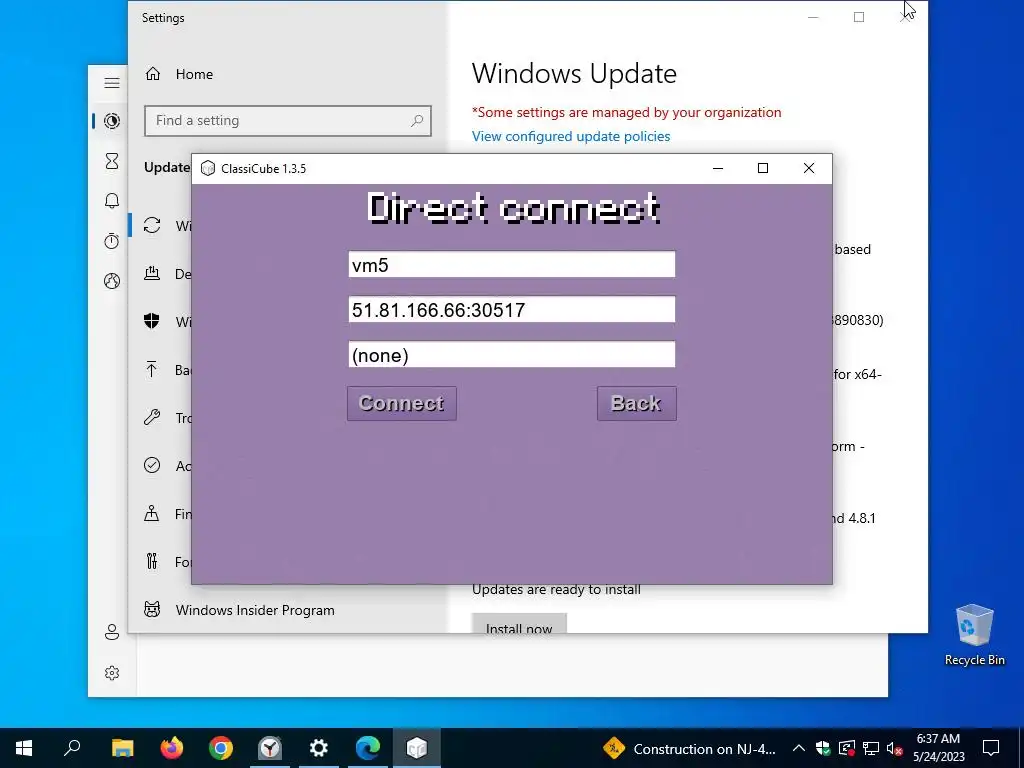
Task: Open the gear settings icon in rear sidebar
Action: (112, 673)
